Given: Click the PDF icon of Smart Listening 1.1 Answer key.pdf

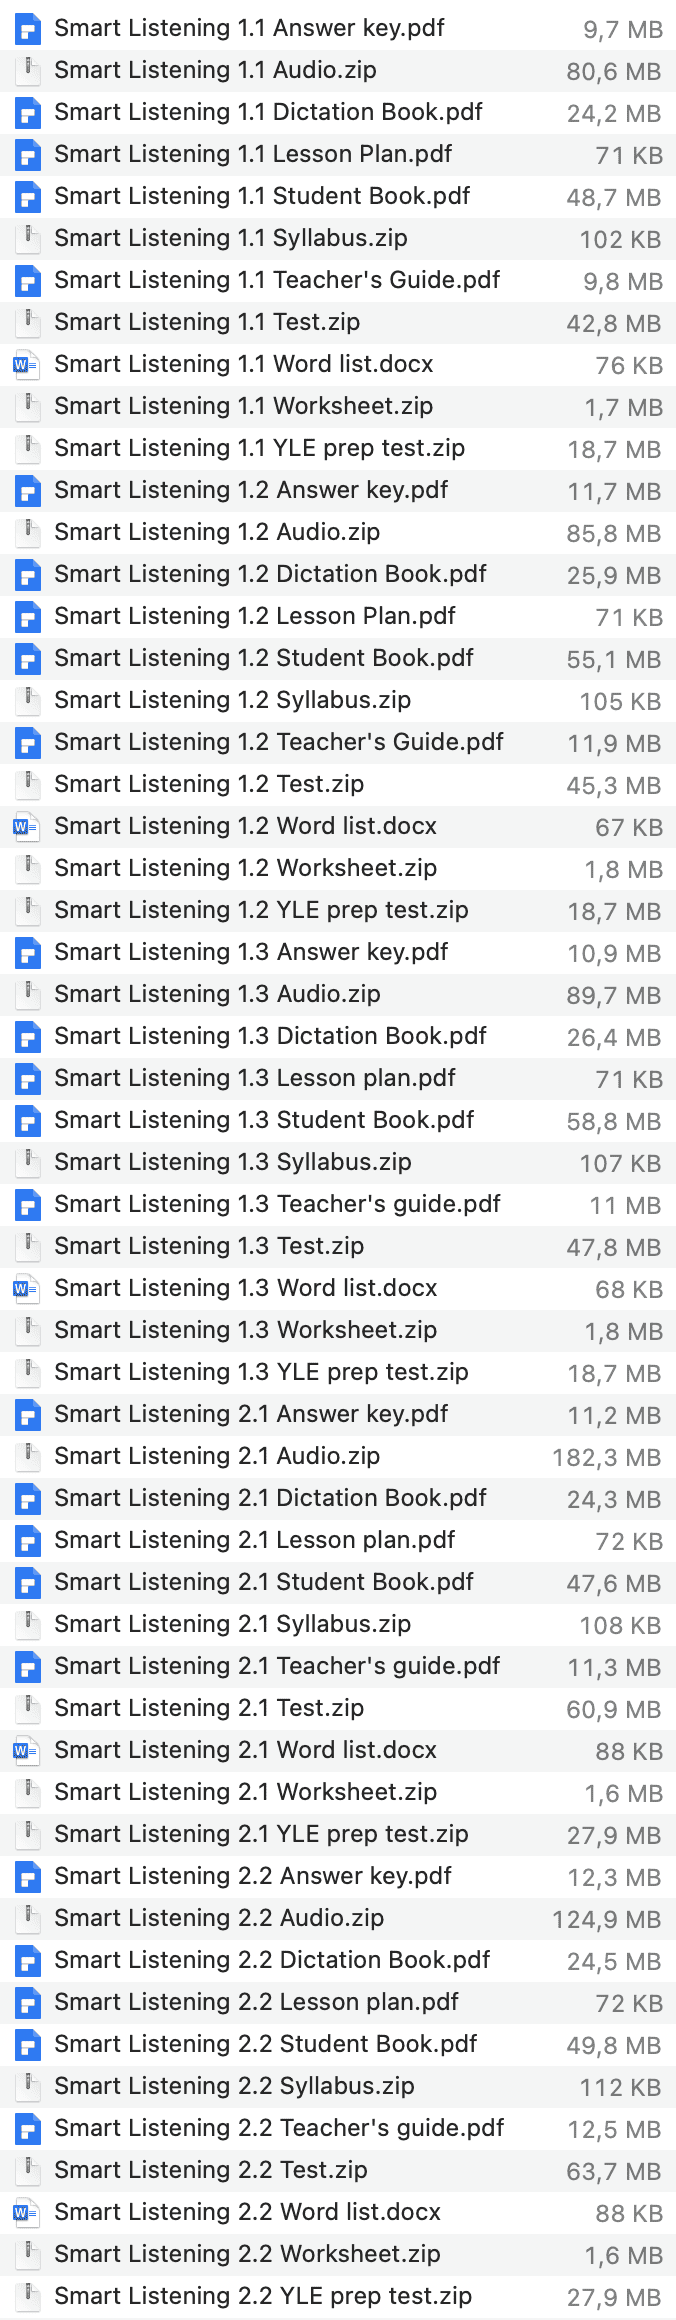Looking at the screenshot, I should coord(28,29).
